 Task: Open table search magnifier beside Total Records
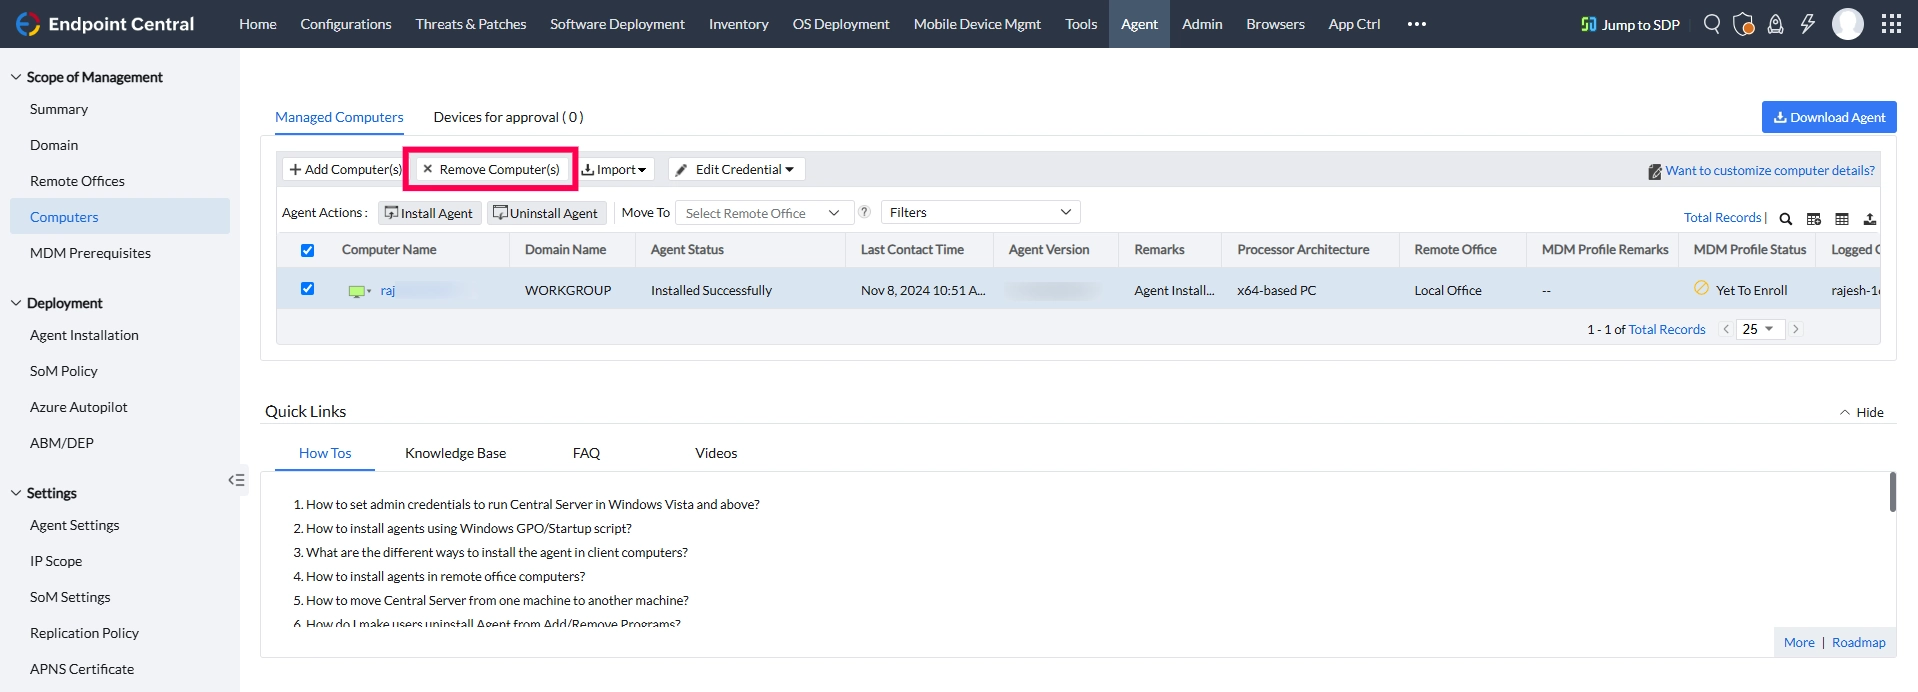(x=1785, y=219)
